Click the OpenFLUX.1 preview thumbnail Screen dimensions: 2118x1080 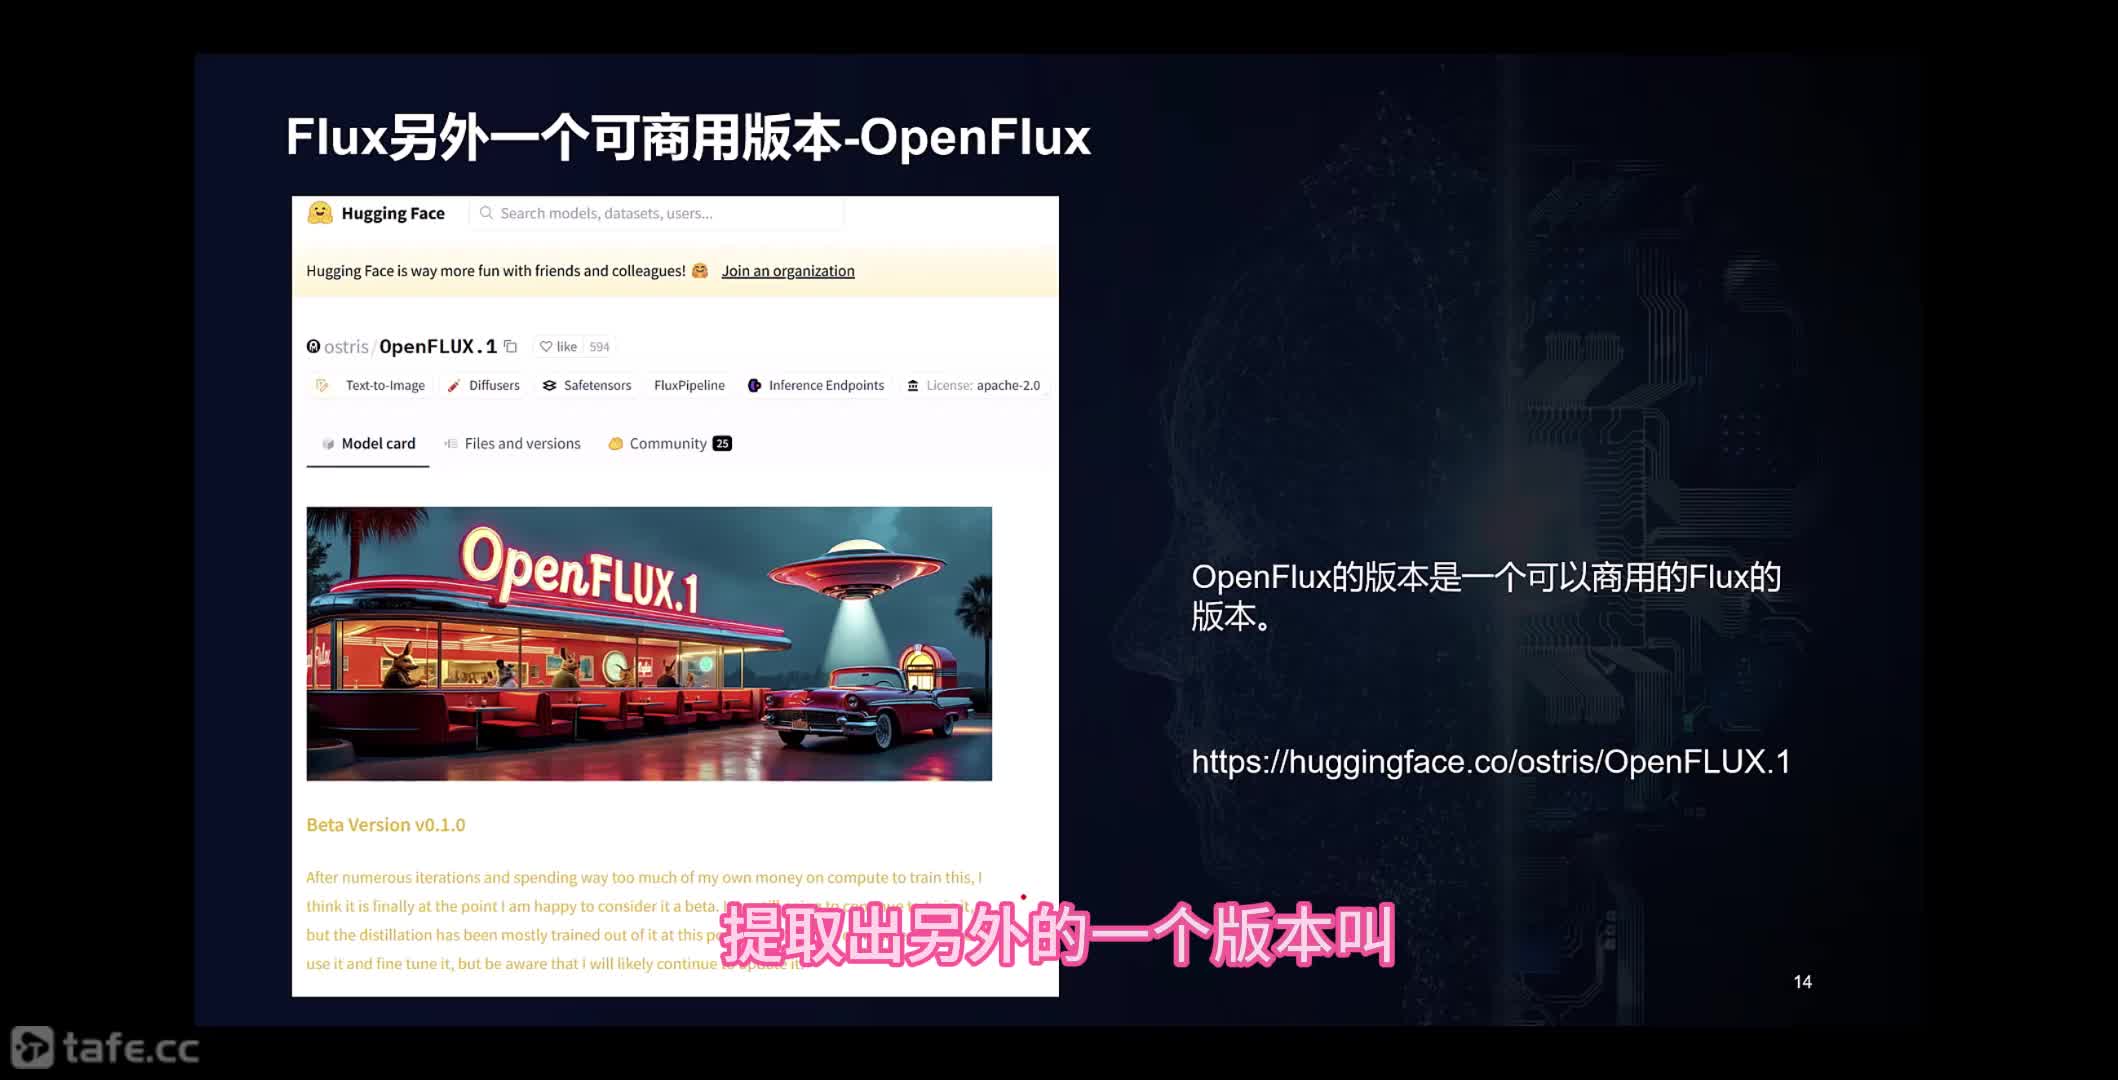(649, 643)
